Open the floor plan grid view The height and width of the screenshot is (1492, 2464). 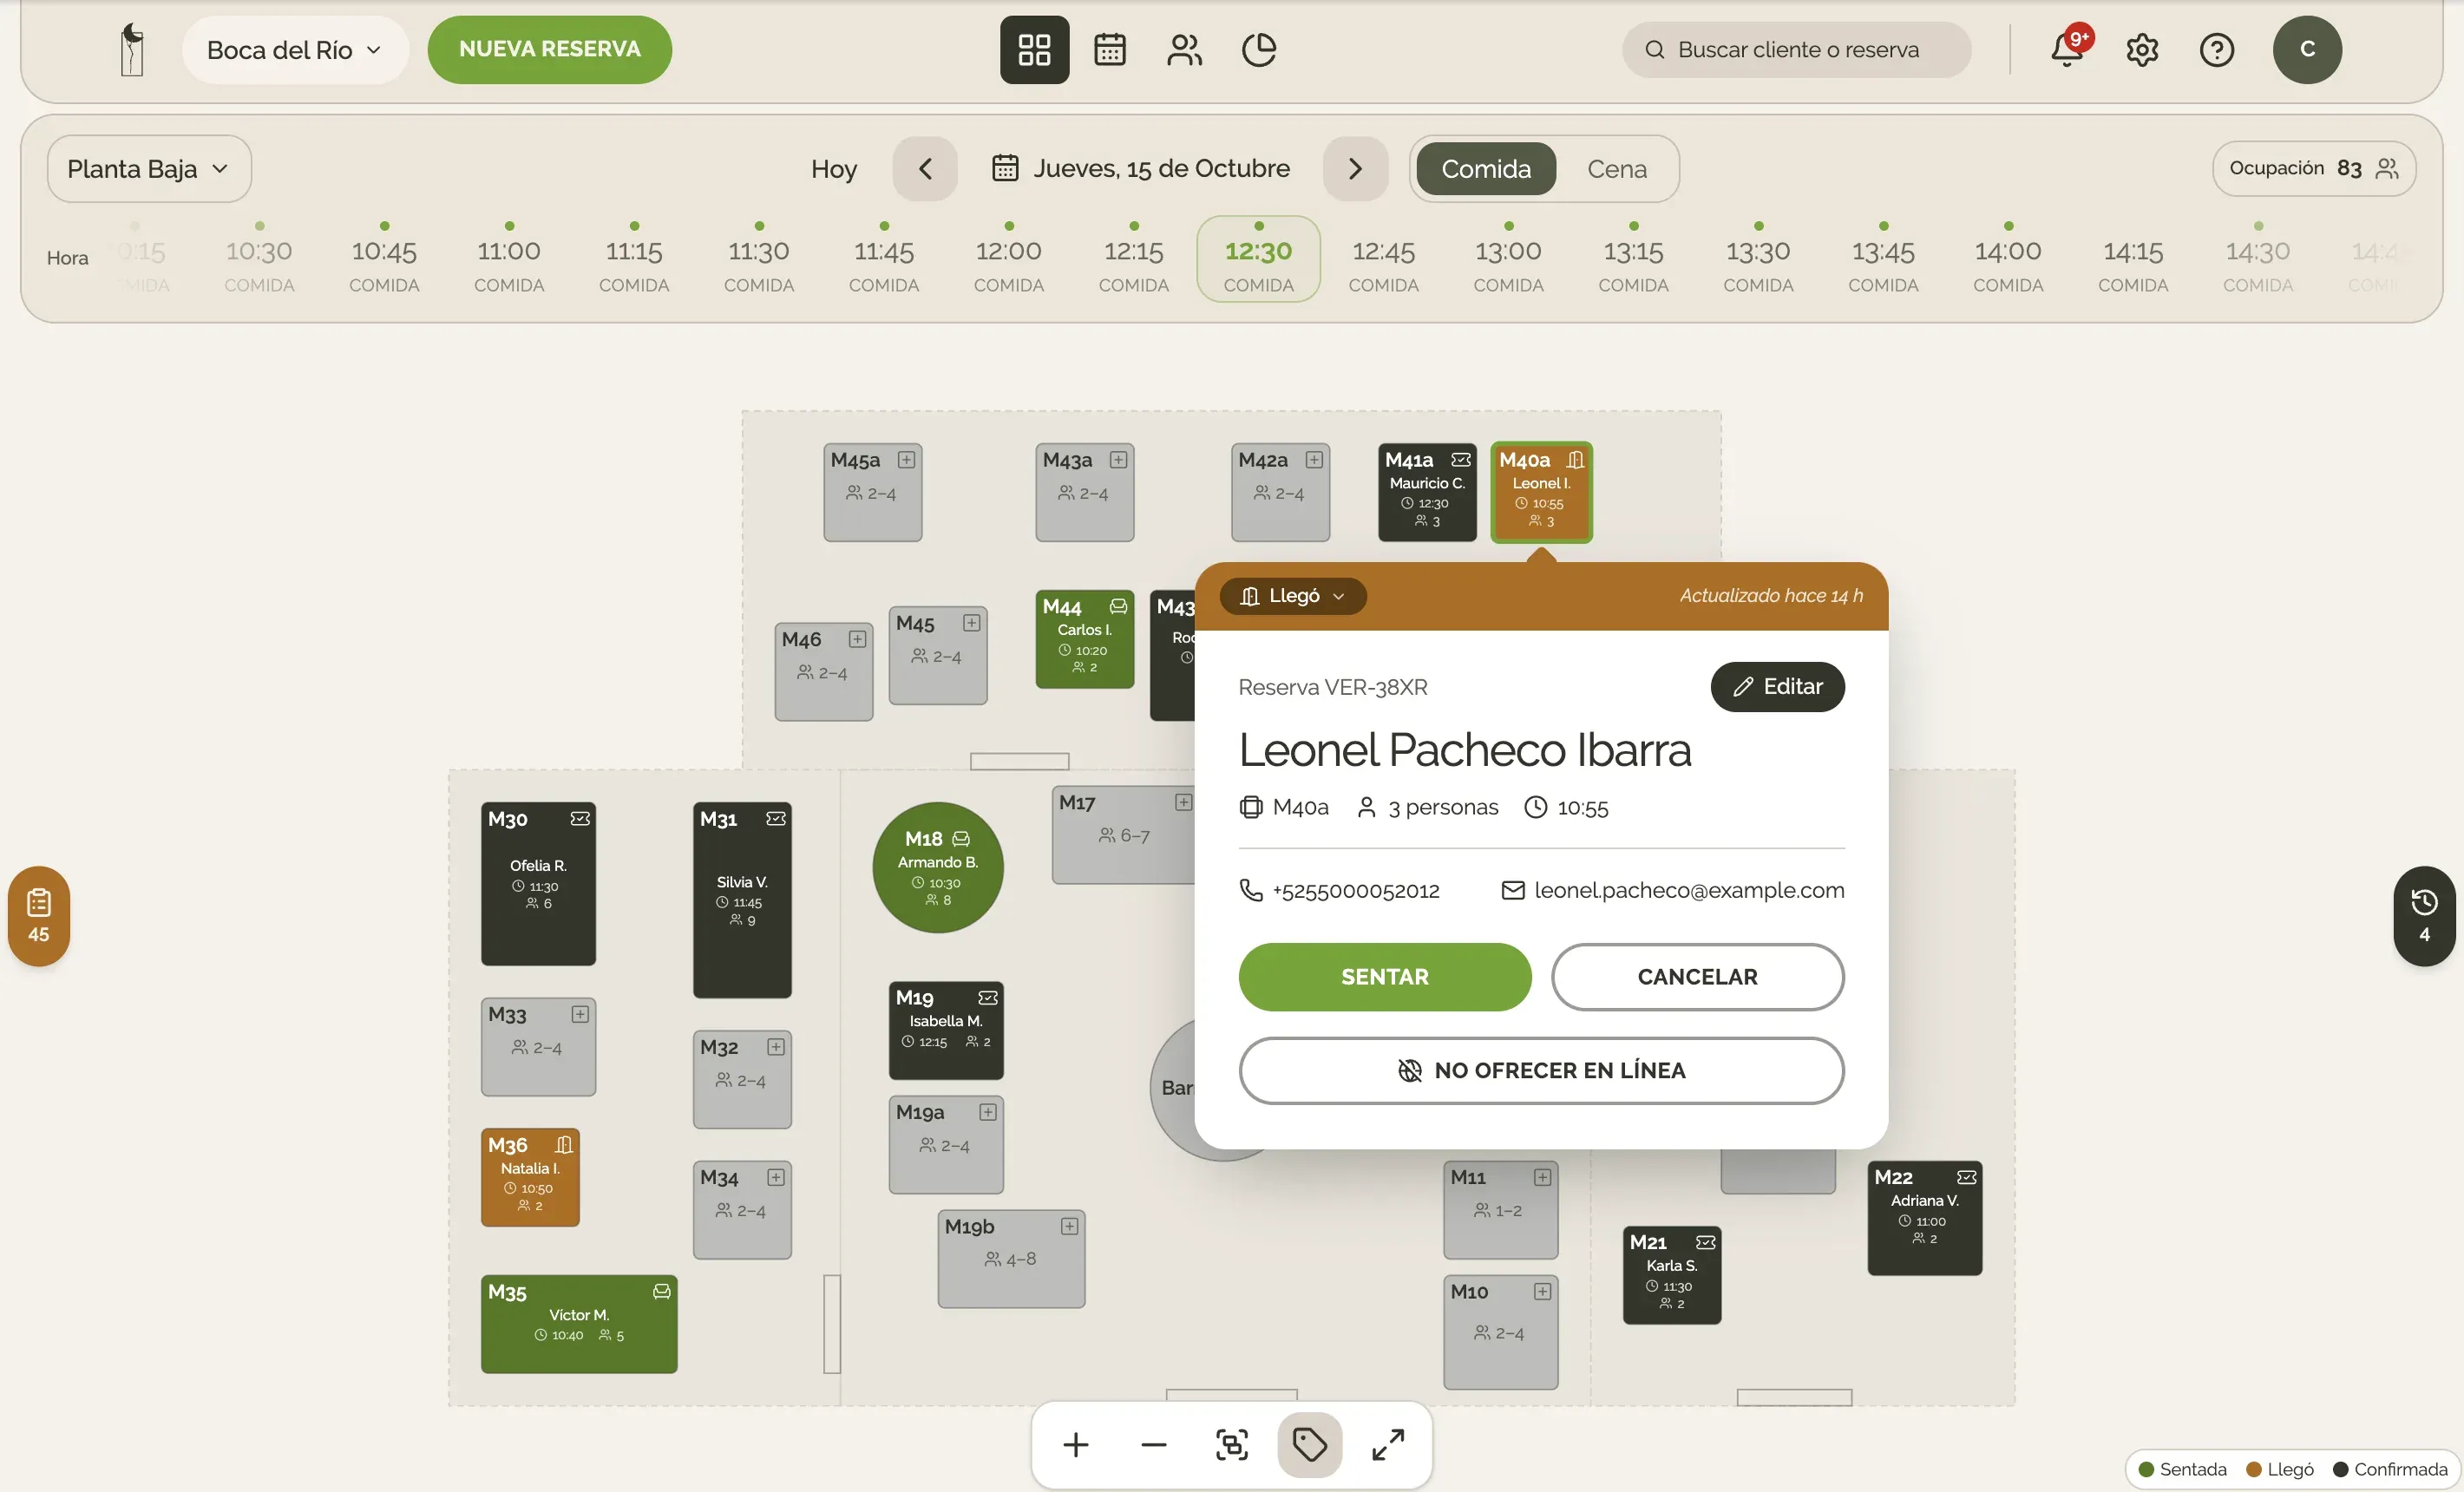click(x=1034, y=49)
